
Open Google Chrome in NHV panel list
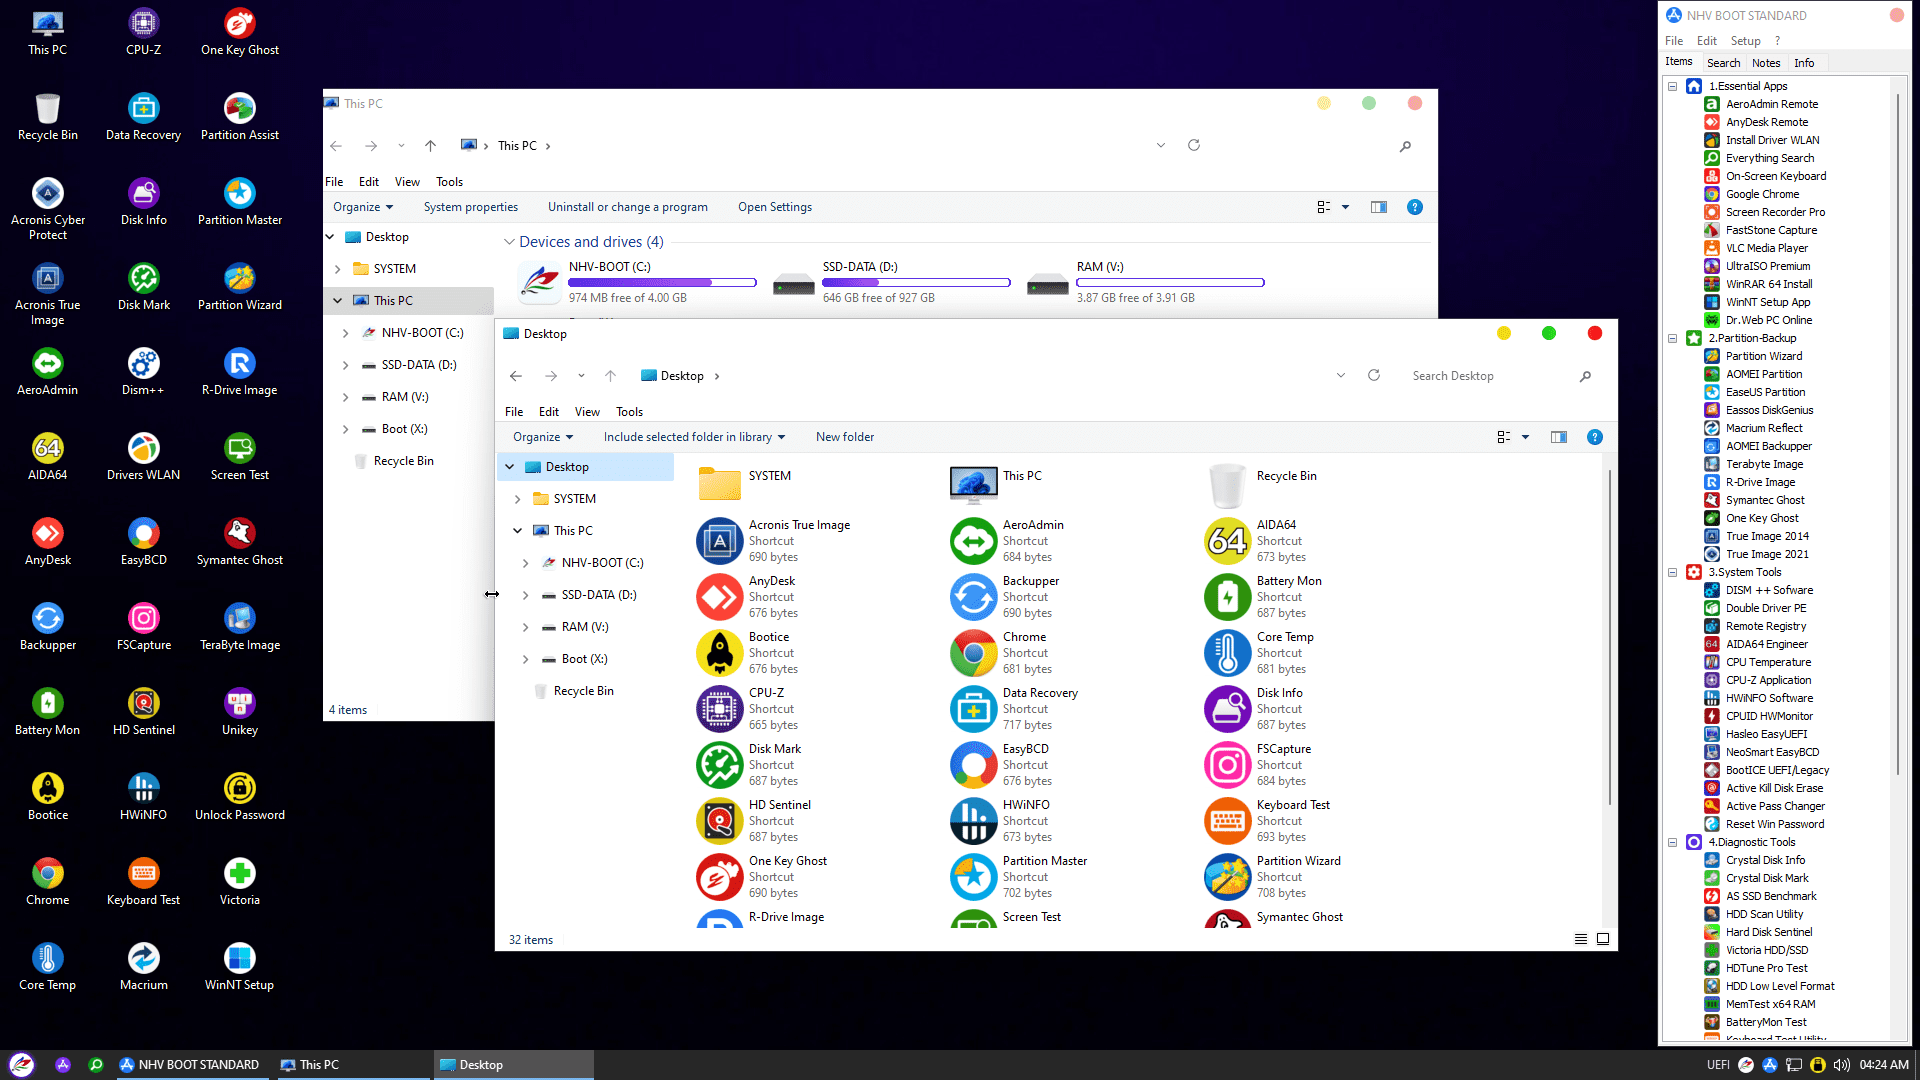[1762, 194]
